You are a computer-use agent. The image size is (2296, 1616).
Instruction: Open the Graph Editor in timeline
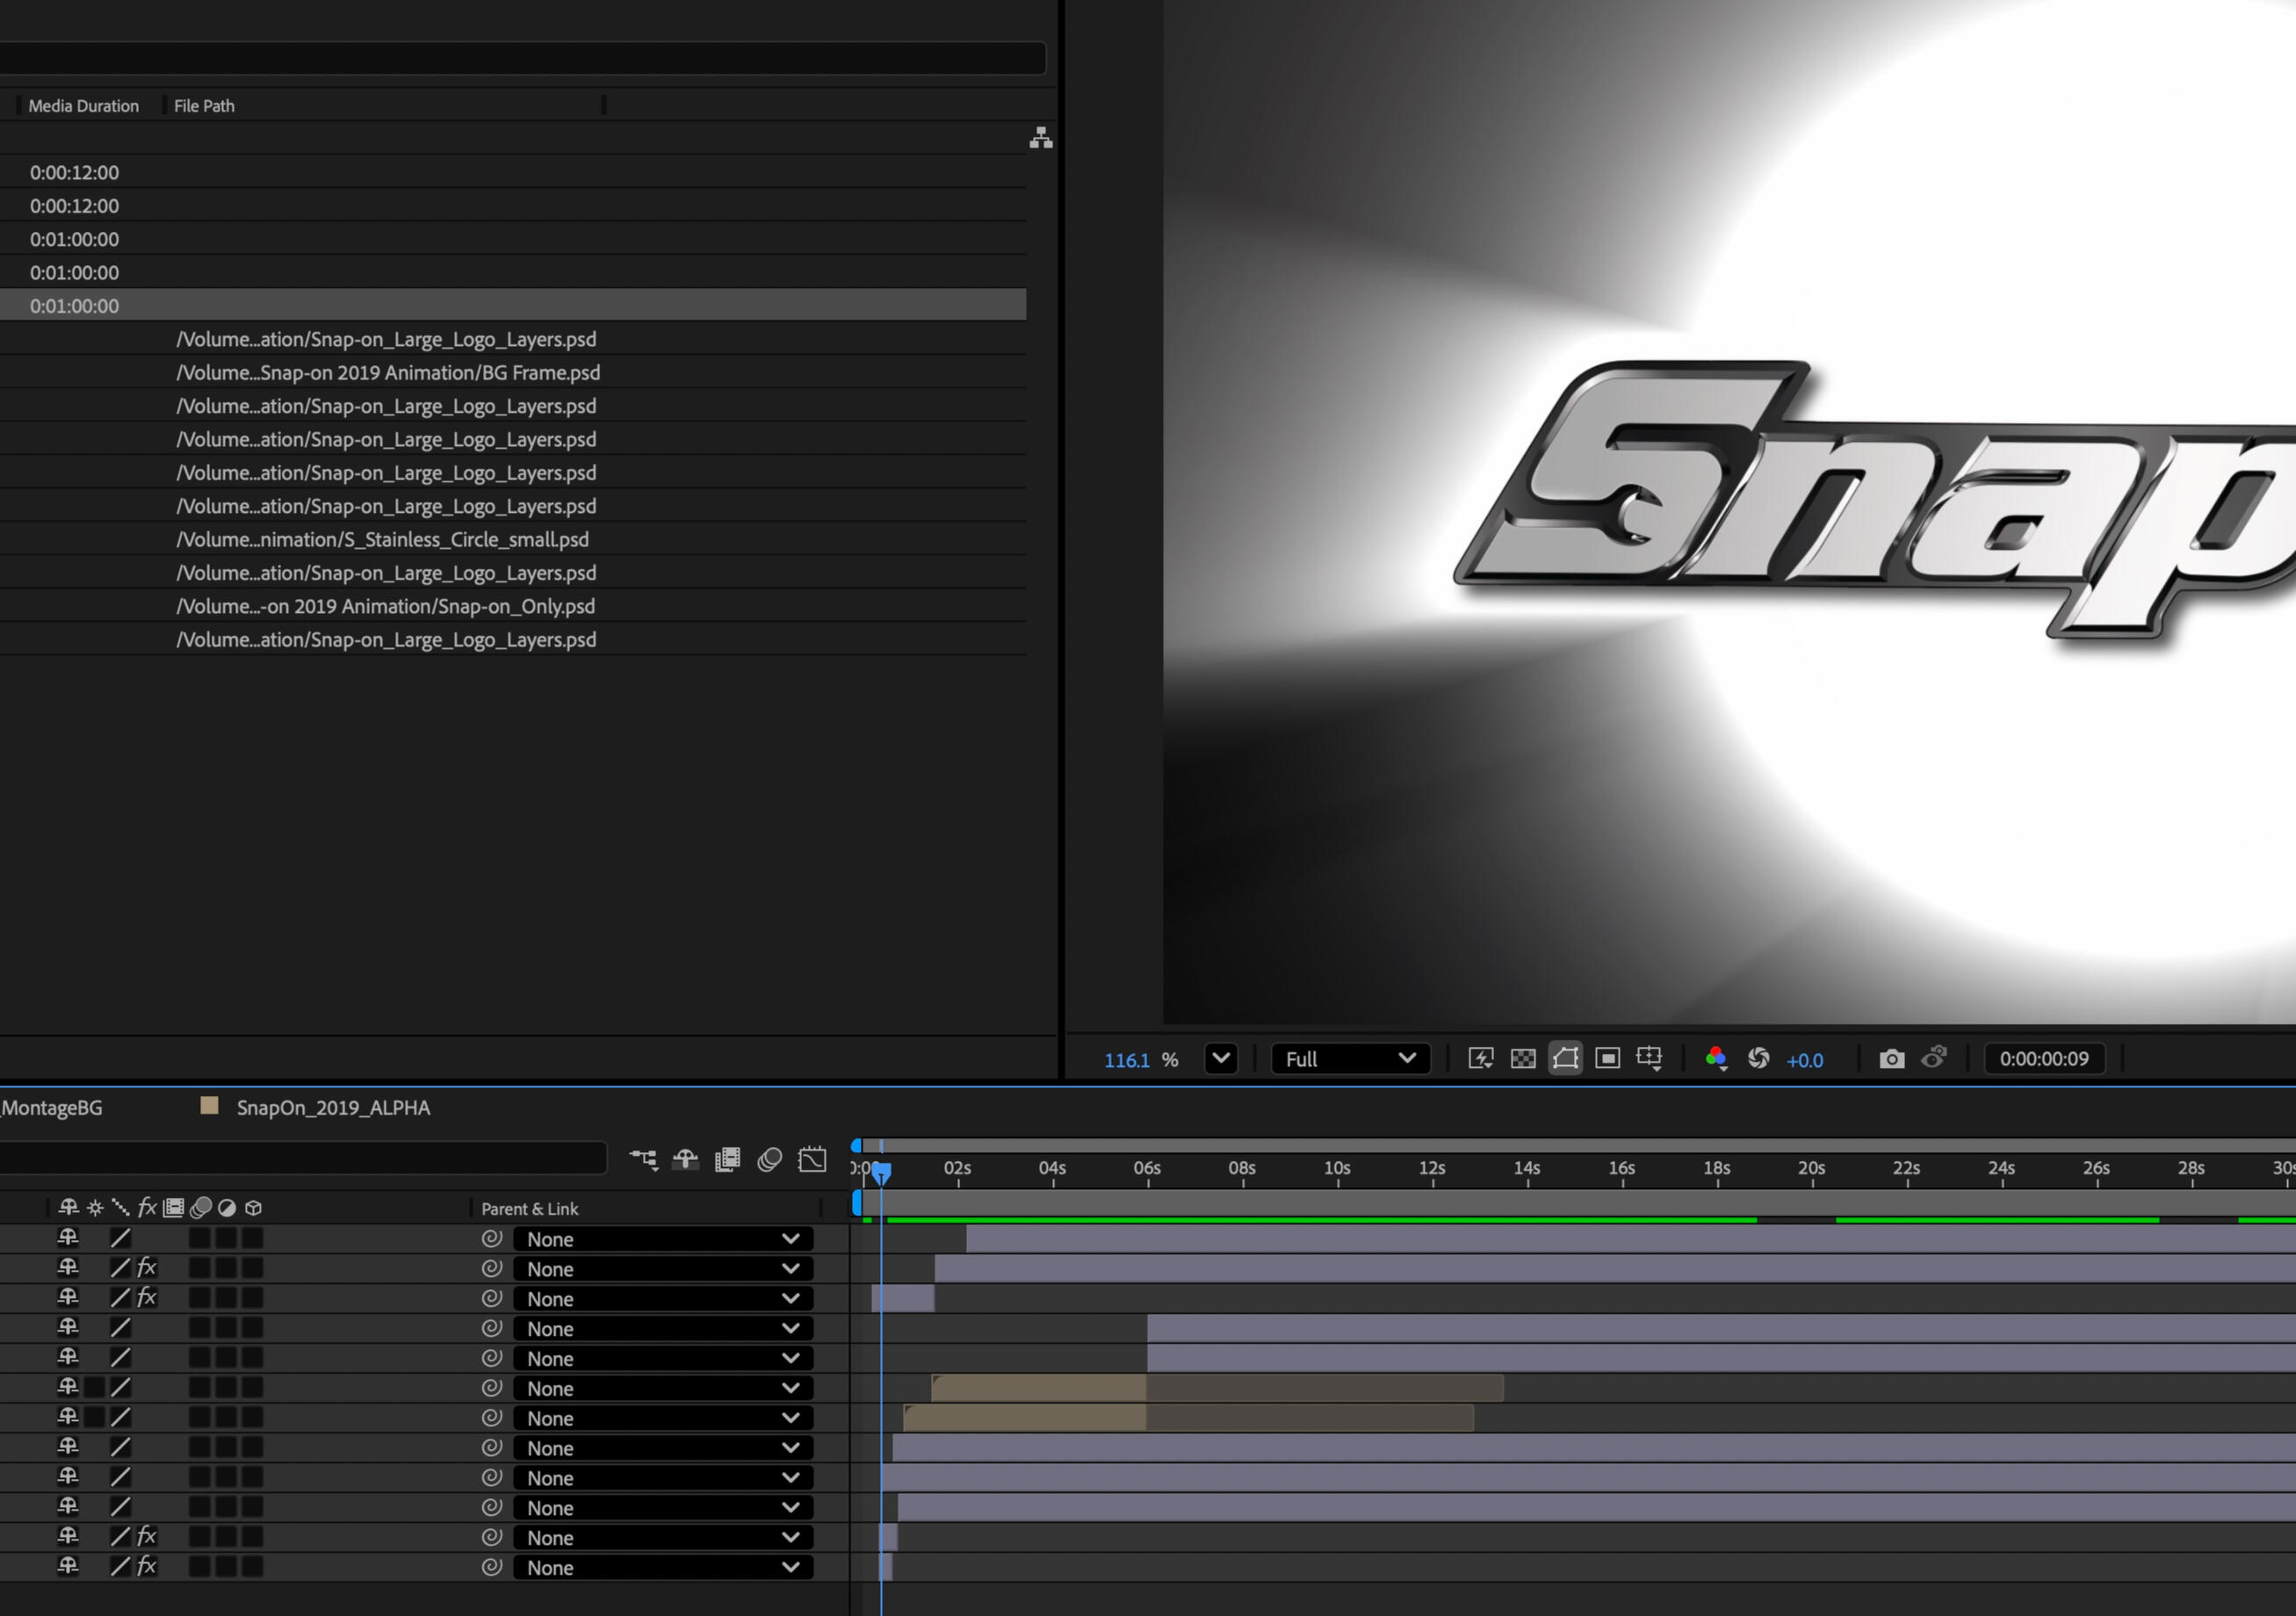pyautogui.click(x=812, y=1159)
